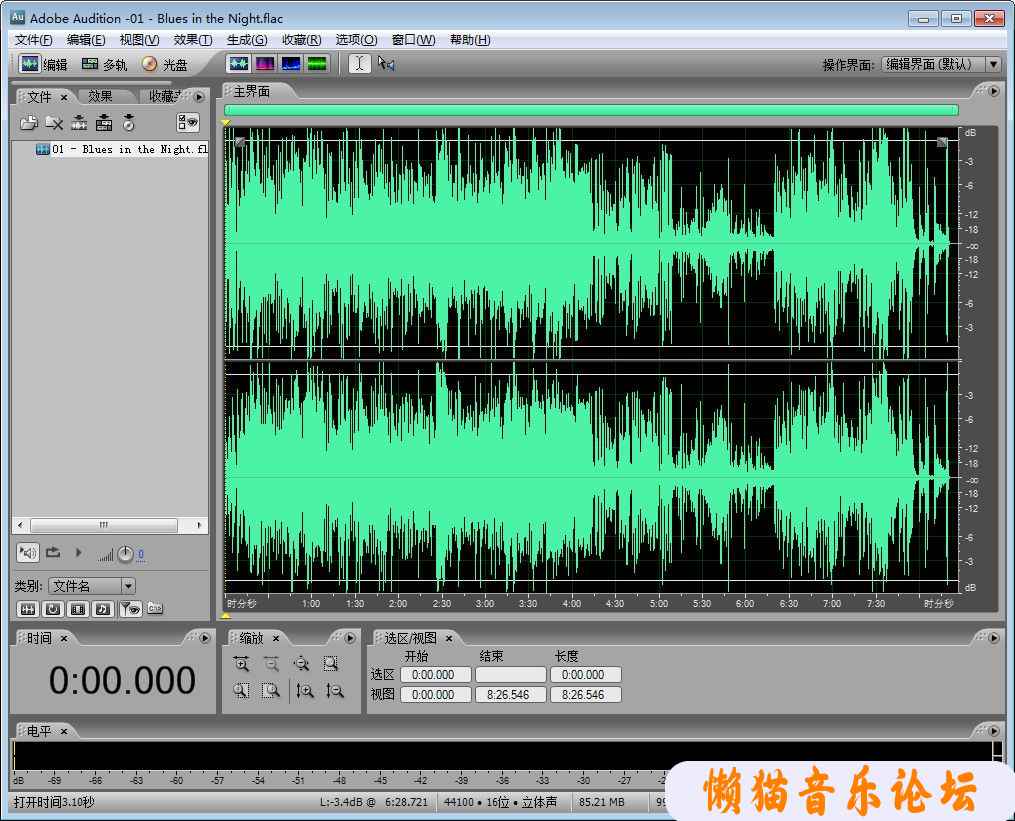Select the waveform display view icon
Screen dimensions: 1015x821
coord(239,63)
